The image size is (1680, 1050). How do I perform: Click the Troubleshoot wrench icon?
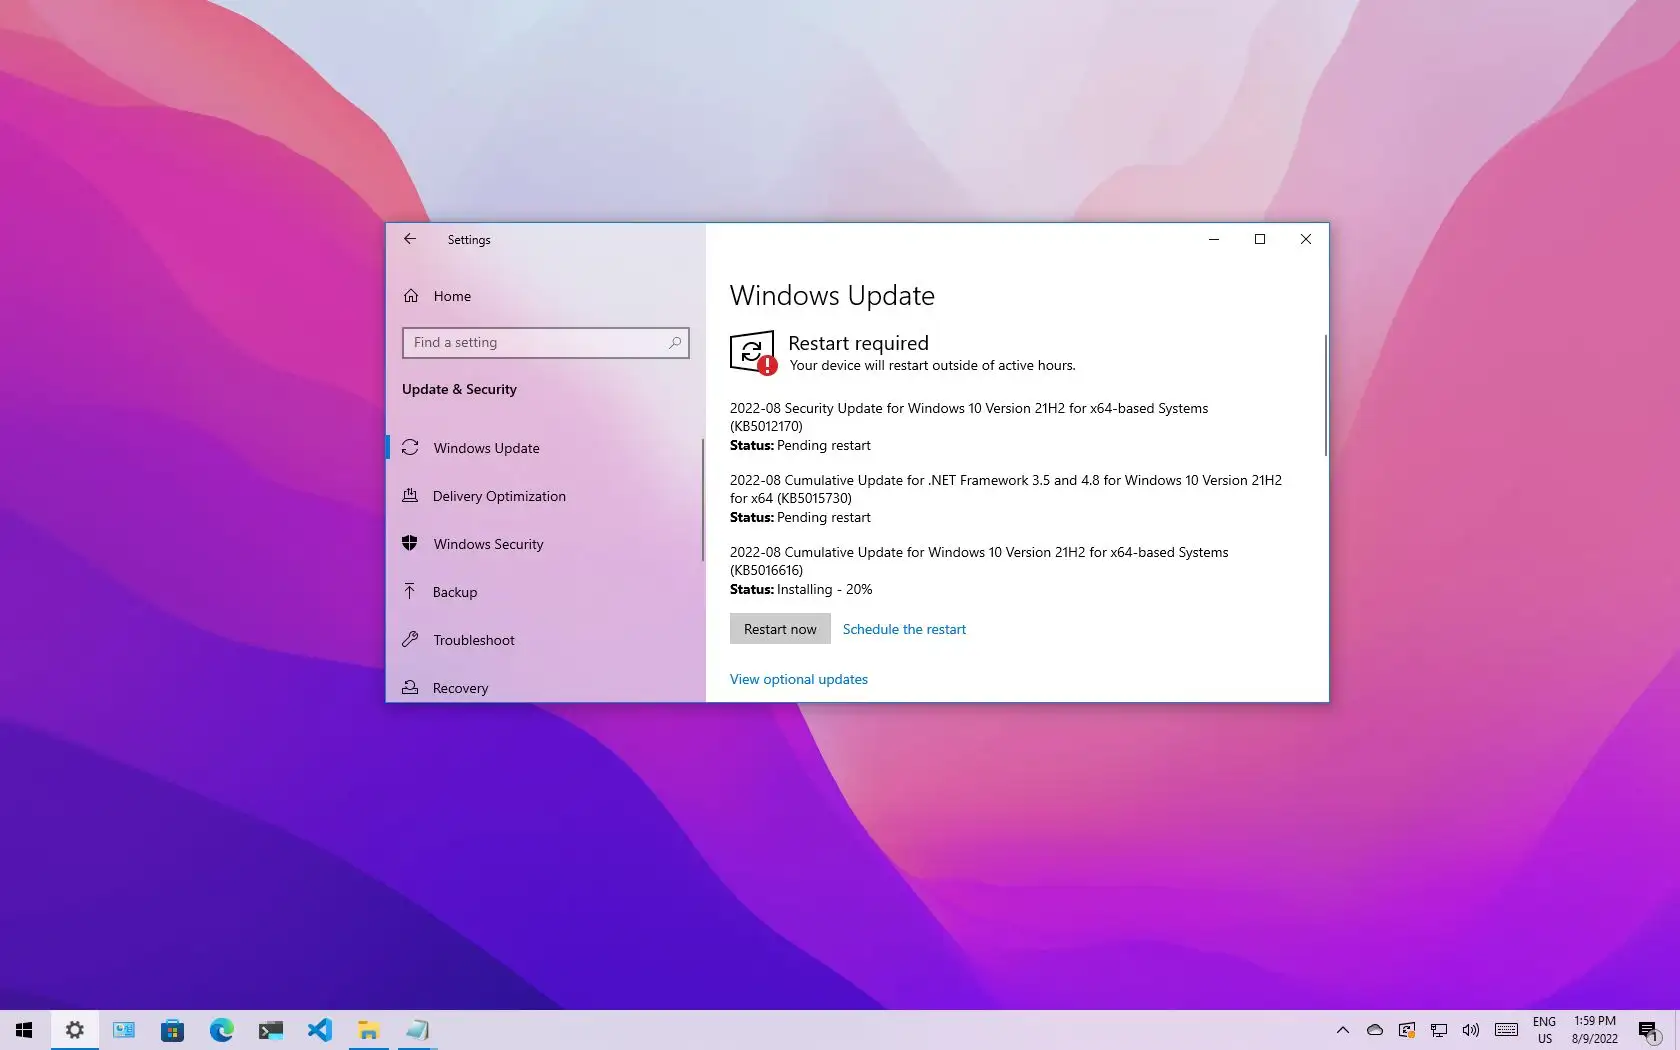pos(410,639)
